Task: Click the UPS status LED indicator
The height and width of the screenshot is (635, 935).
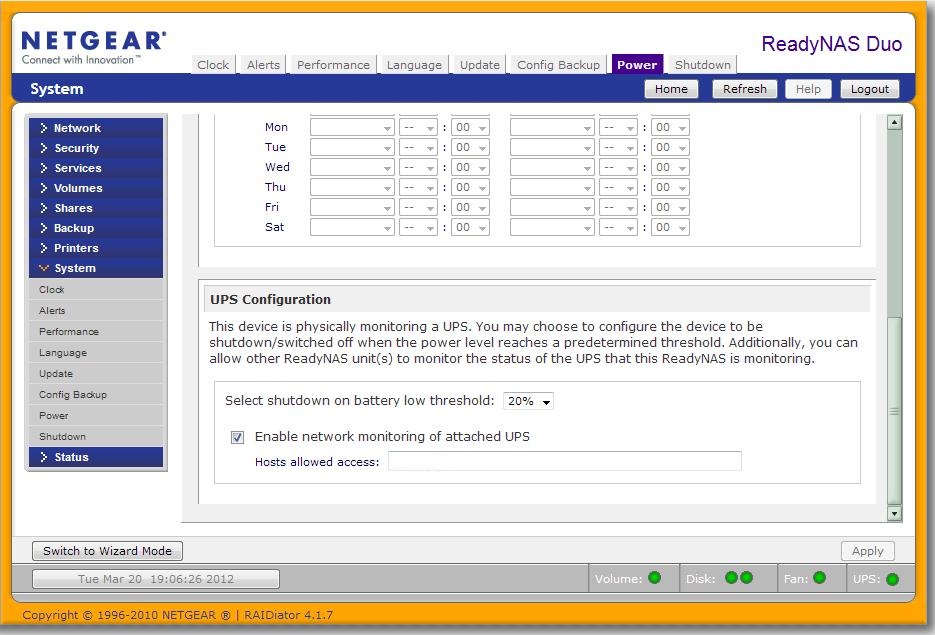Action: pyautogui.click(x=892, y=579)
